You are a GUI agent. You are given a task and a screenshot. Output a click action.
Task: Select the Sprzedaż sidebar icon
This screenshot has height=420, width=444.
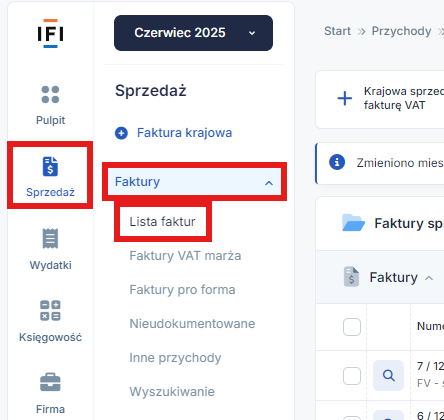50,166
